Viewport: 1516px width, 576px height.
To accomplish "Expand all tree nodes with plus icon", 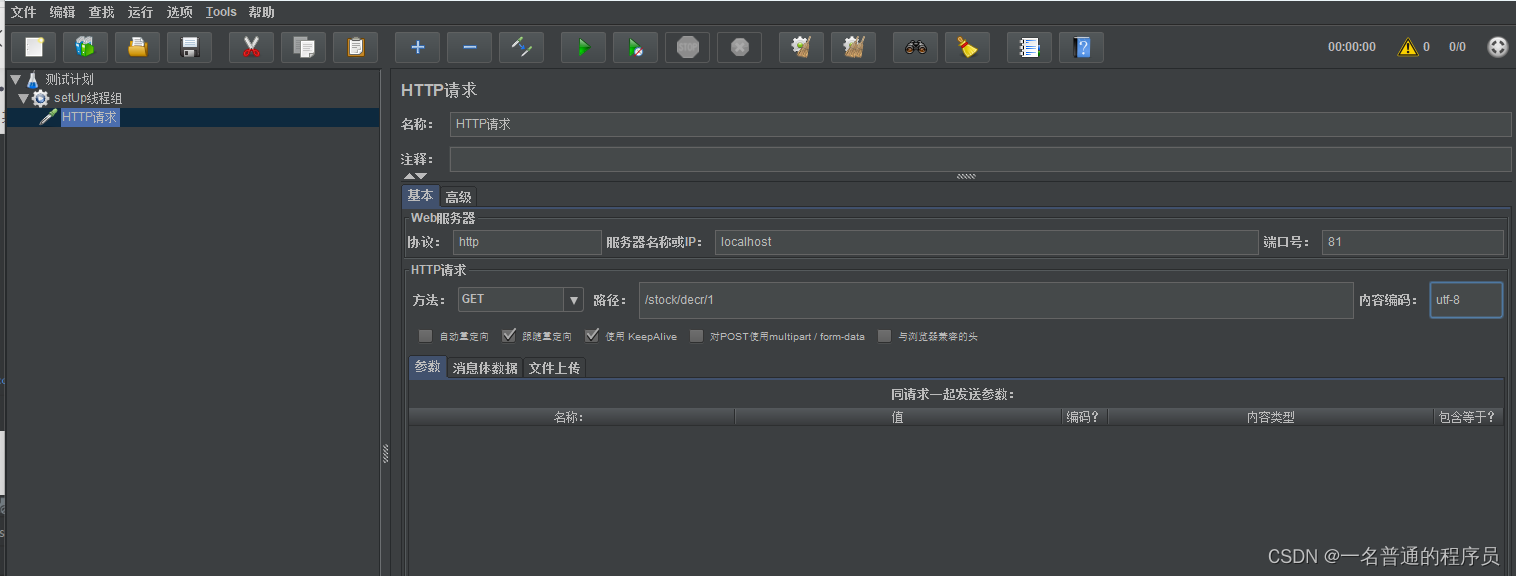I will point(417,47).
